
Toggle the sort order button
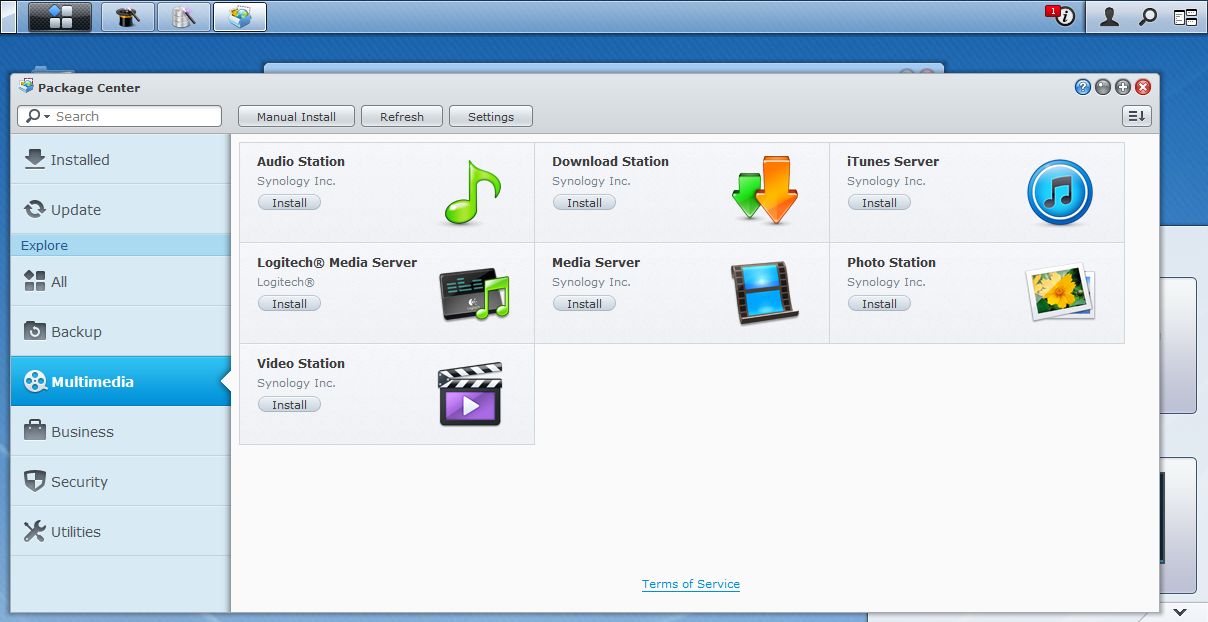1137,116
